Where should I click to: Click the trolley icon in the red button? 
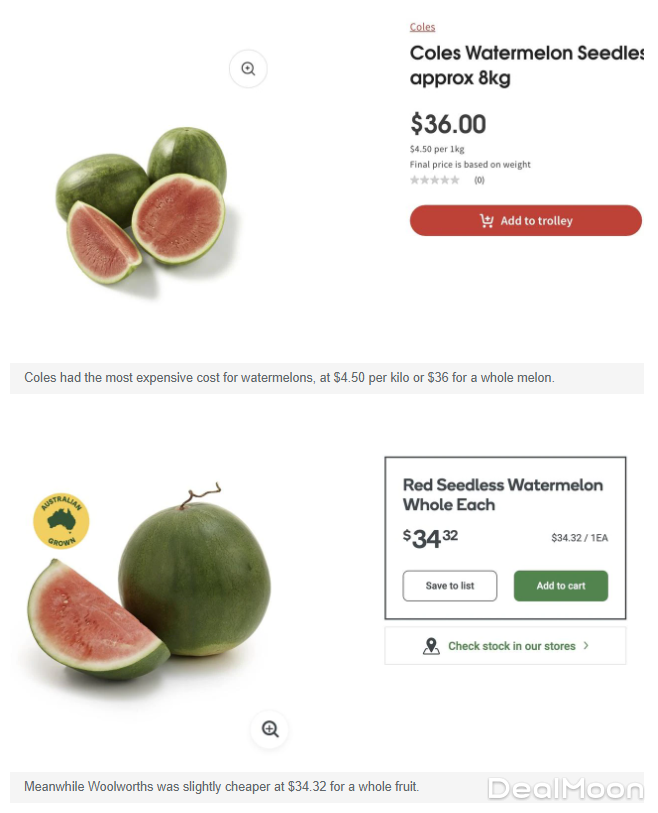[487, 221]
